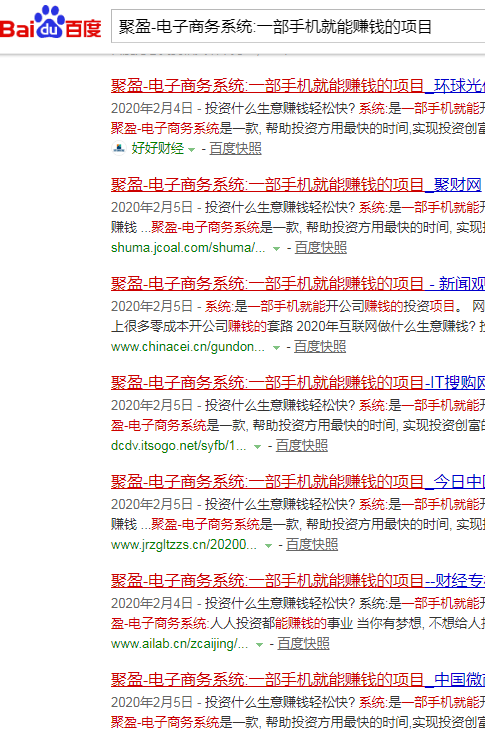Open the 财经专… result title link
Screen dimensions: 485x735
(x=298, y=580)
